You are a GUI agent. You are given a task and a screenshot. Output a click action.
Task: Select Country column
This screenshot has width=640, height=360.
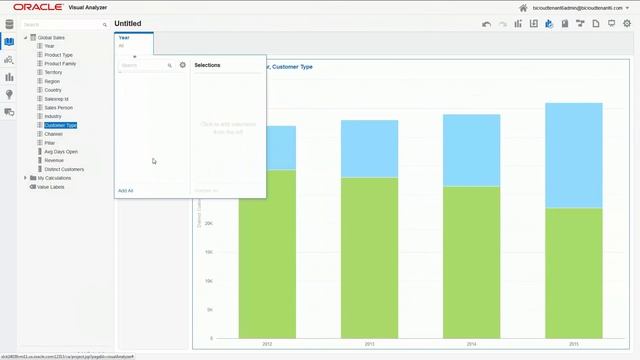pos(53,90)
